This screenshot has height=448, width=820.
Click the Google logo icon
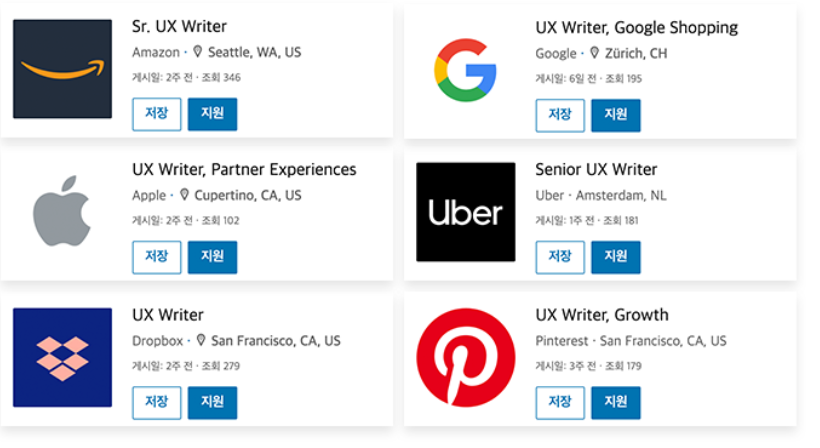click(465, 70)
